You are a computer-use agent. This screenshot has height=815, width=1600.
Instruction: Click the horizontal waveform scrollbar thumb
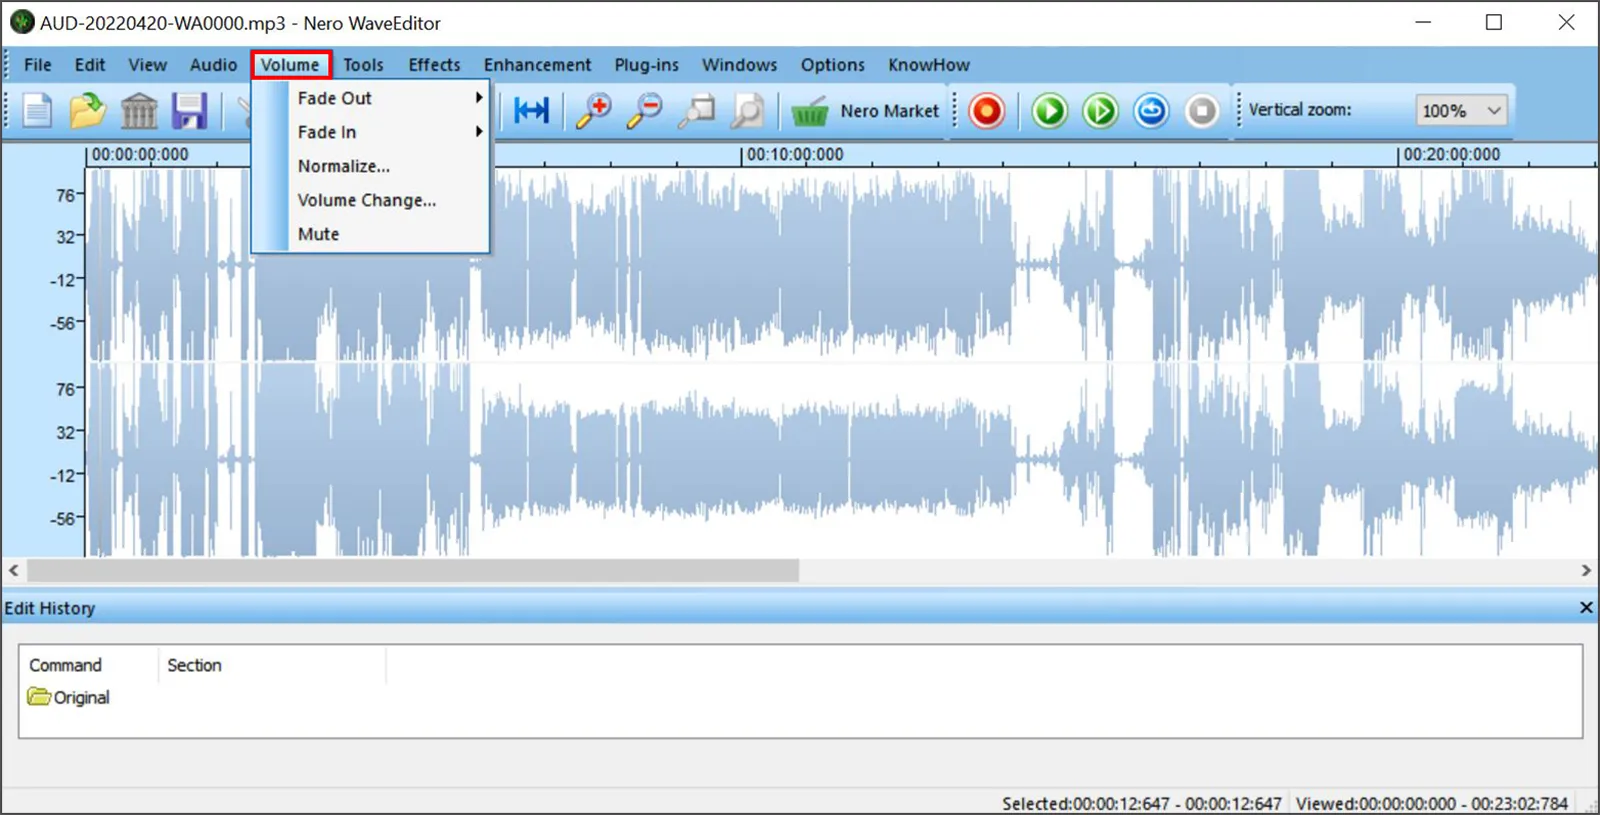click(x=412, y=571)
